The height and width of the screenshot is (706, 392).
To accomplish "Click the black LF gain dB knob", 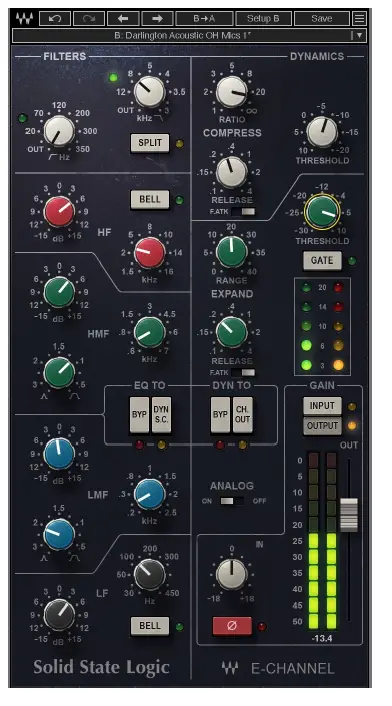I will pos(59,615).
